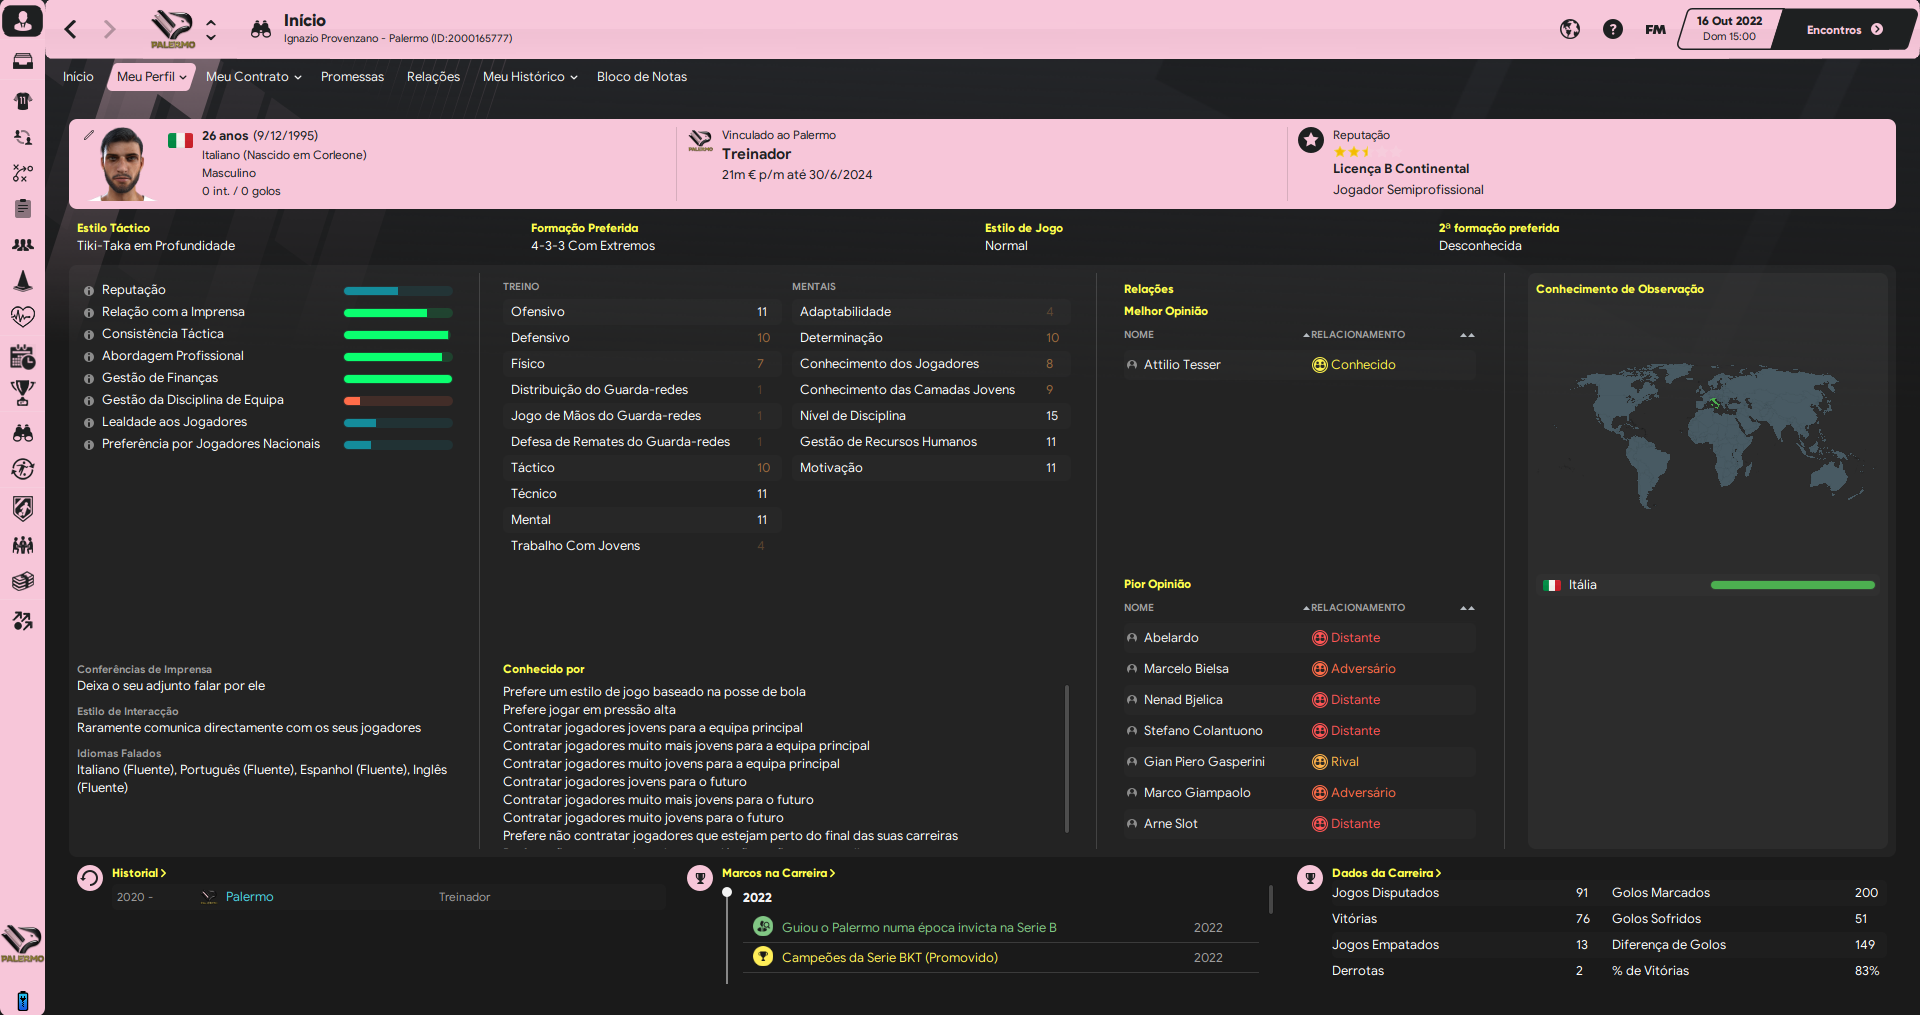Open the Bloco de Notas tab
1920x1015 pixels.
click(x=642, y=77)
